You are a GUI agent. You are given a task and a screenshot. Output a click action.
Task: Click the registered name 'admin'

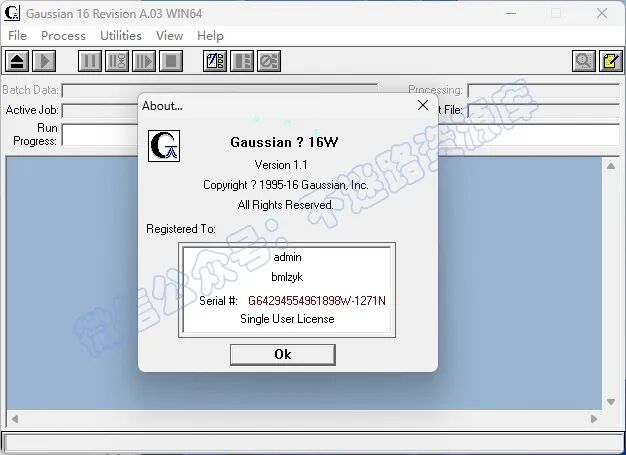(287, 257)
